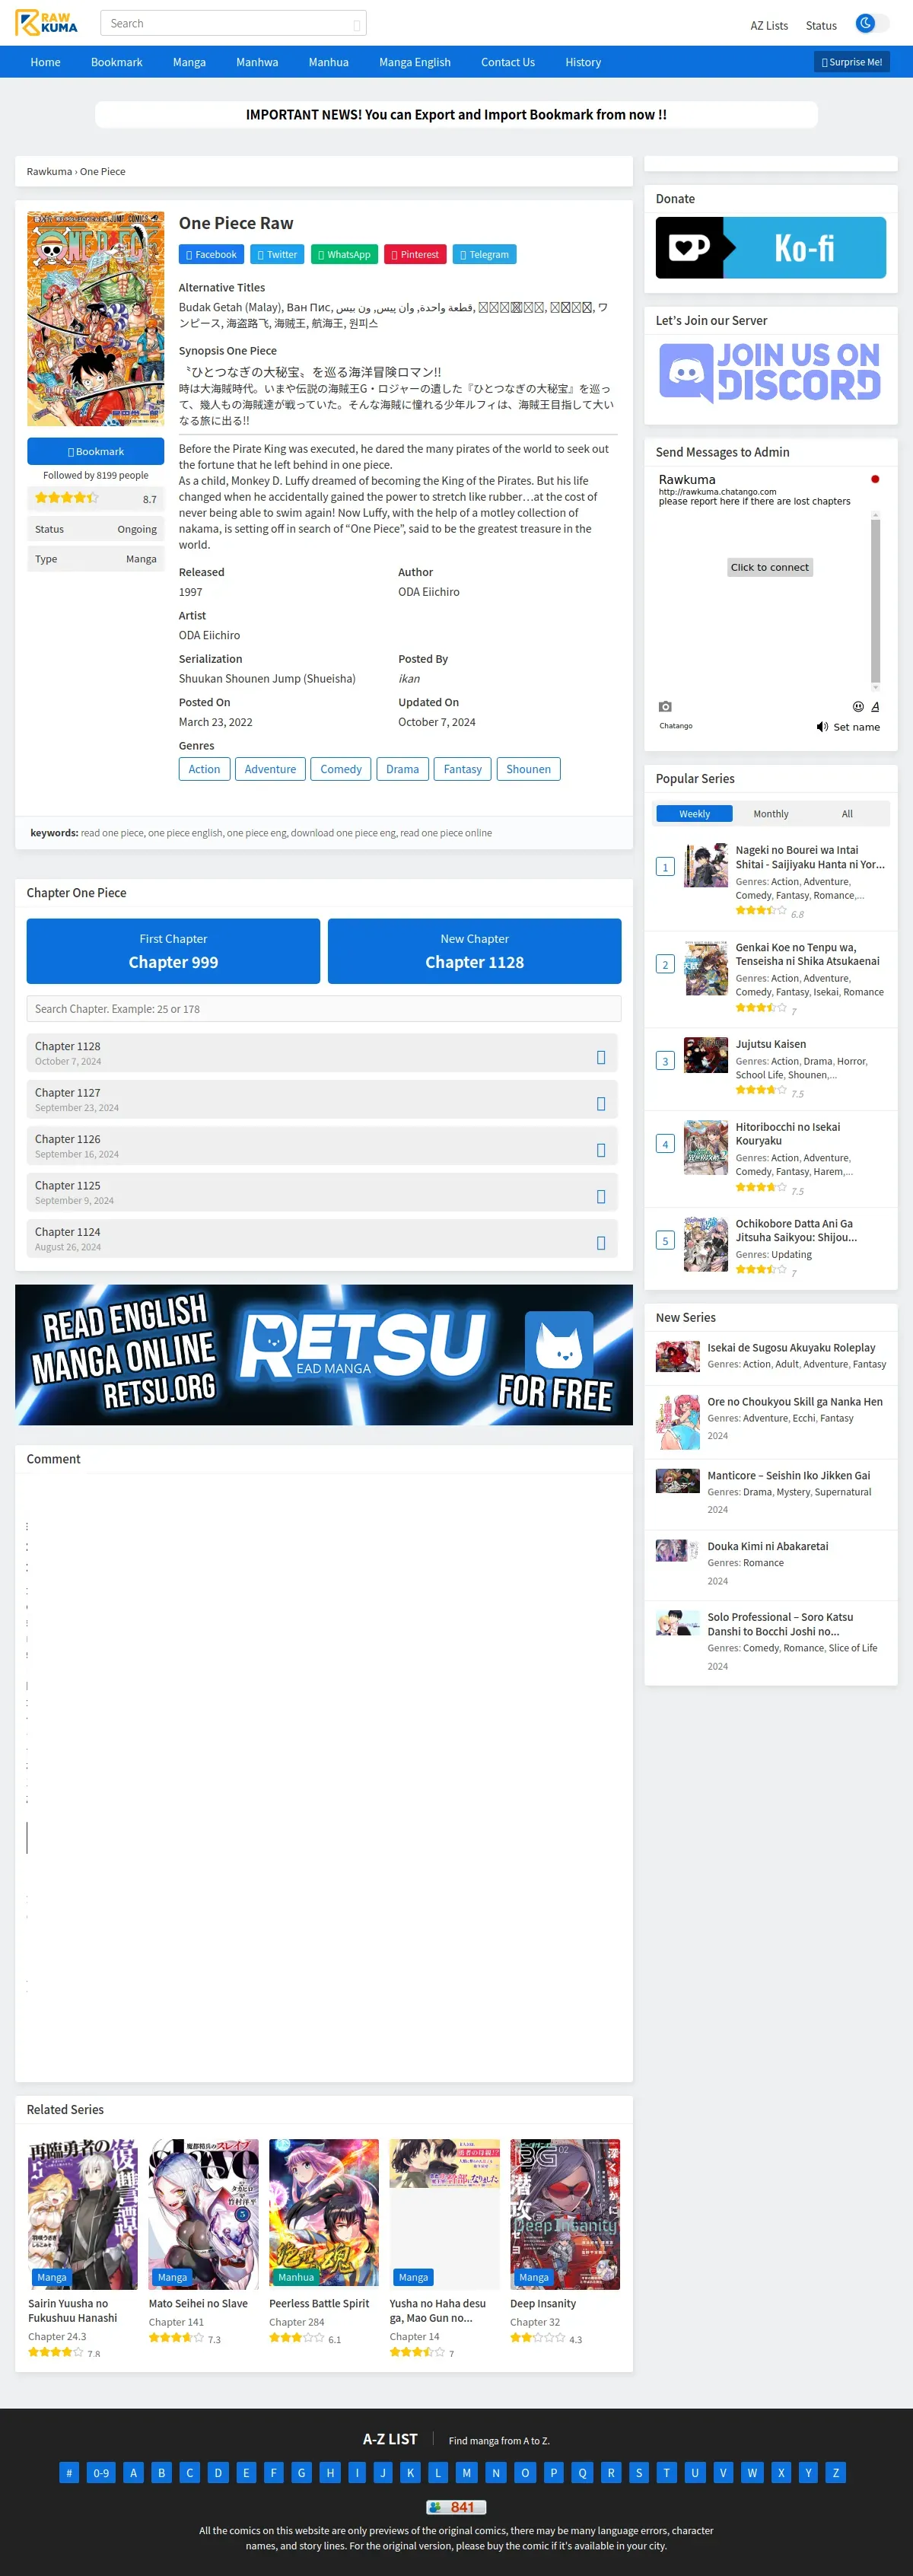This screenshot has height=2576, width=913.
Task: Click download icon for Chapter 1127
Action: (601, 1104)
